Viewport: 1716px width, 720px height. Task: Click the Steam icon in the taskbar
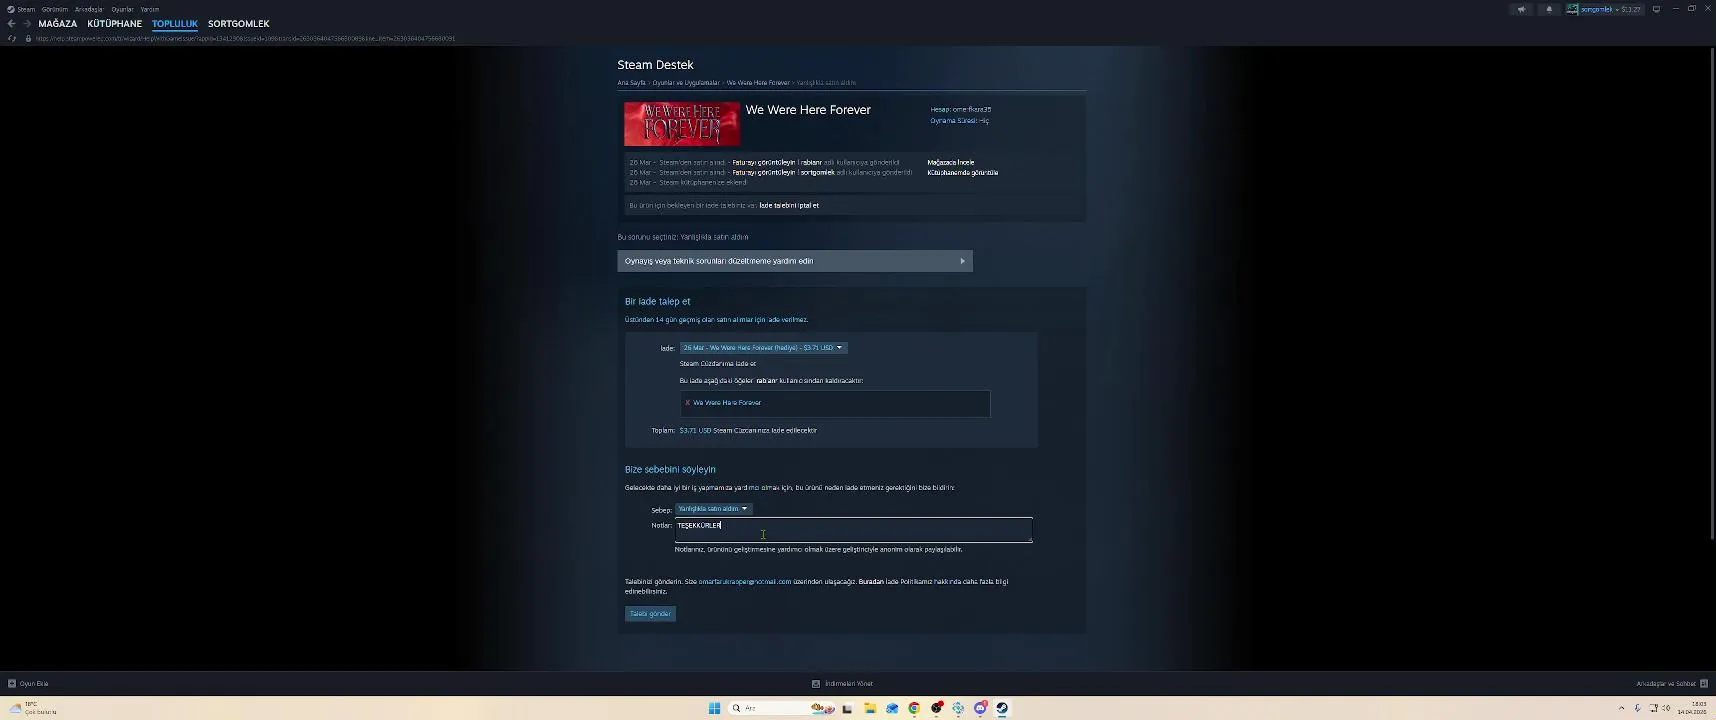(x=1002, y=708)
